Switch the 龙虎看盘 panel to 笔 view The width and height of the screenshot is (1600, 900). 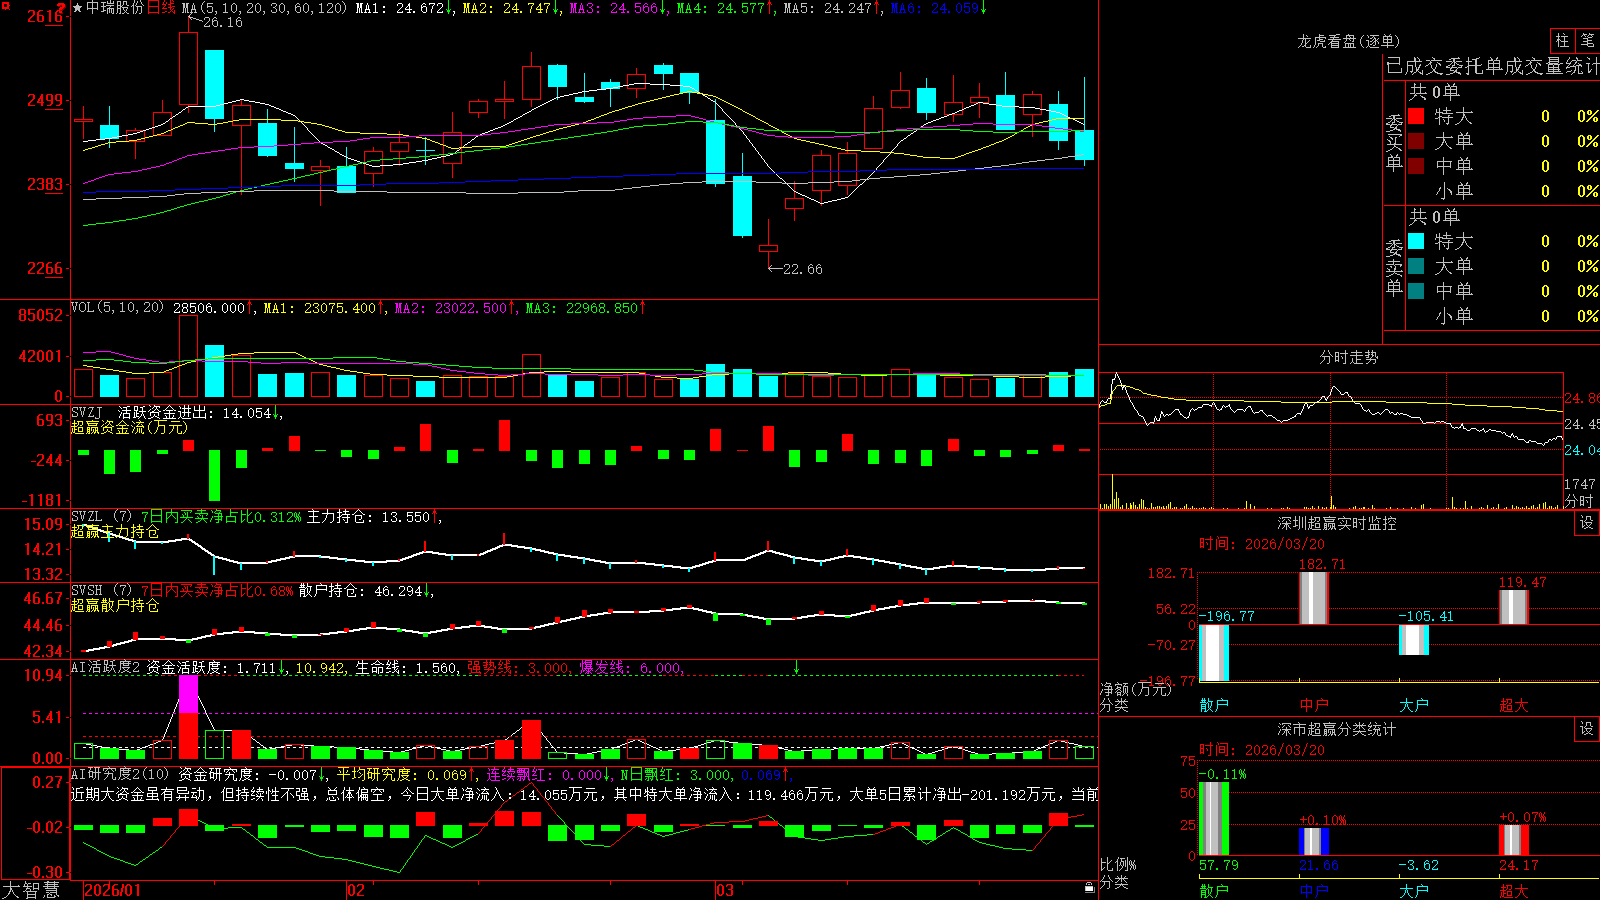[1588, 40]
